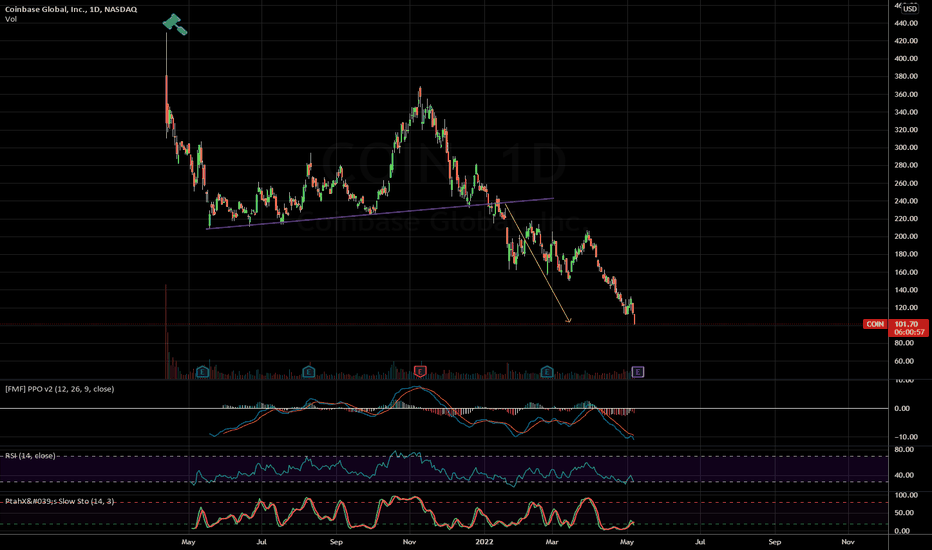
Task: Click the 440.00 price axis label
Action: coord(905,23)
